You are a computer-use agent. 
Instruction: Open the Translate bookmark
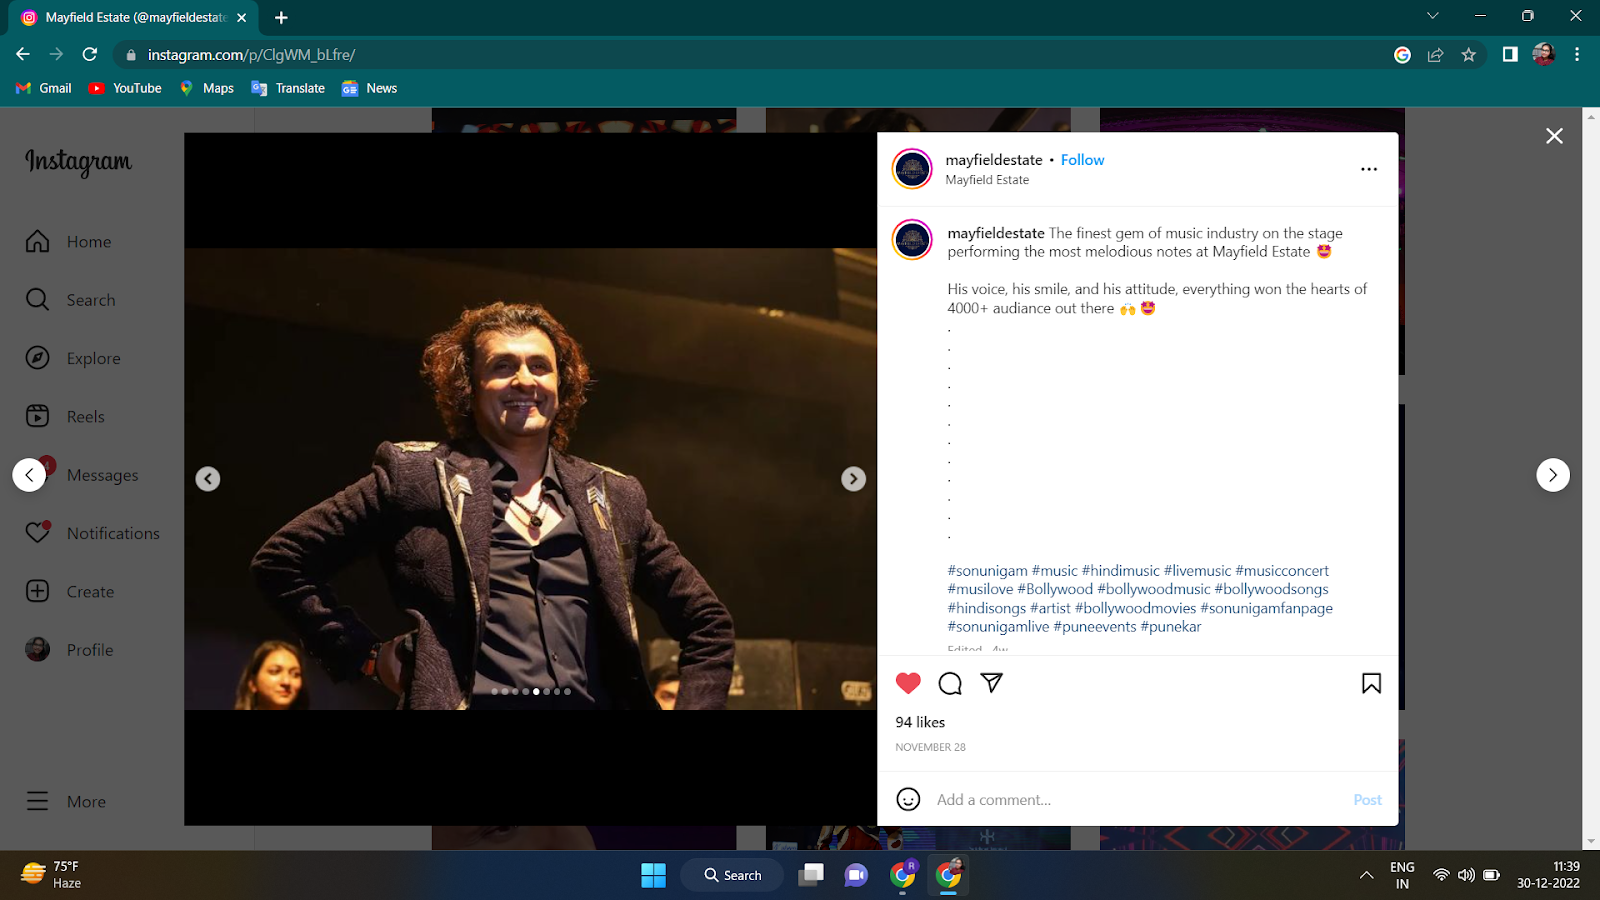pyautogui.click(x=288, y=88)
